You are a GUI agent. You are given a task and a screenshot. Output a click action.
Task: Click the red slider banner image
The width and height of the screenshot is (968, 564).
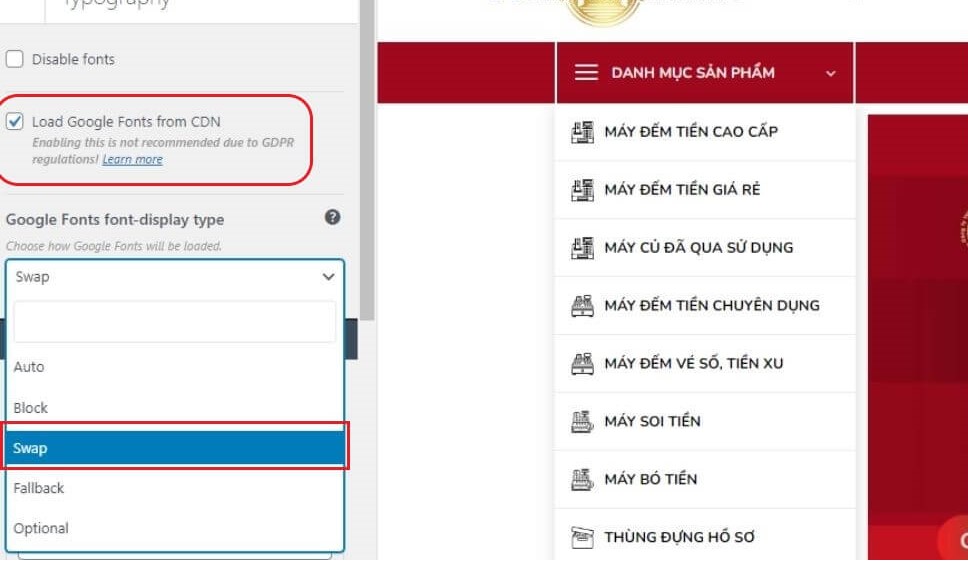[x=917, y=337]
